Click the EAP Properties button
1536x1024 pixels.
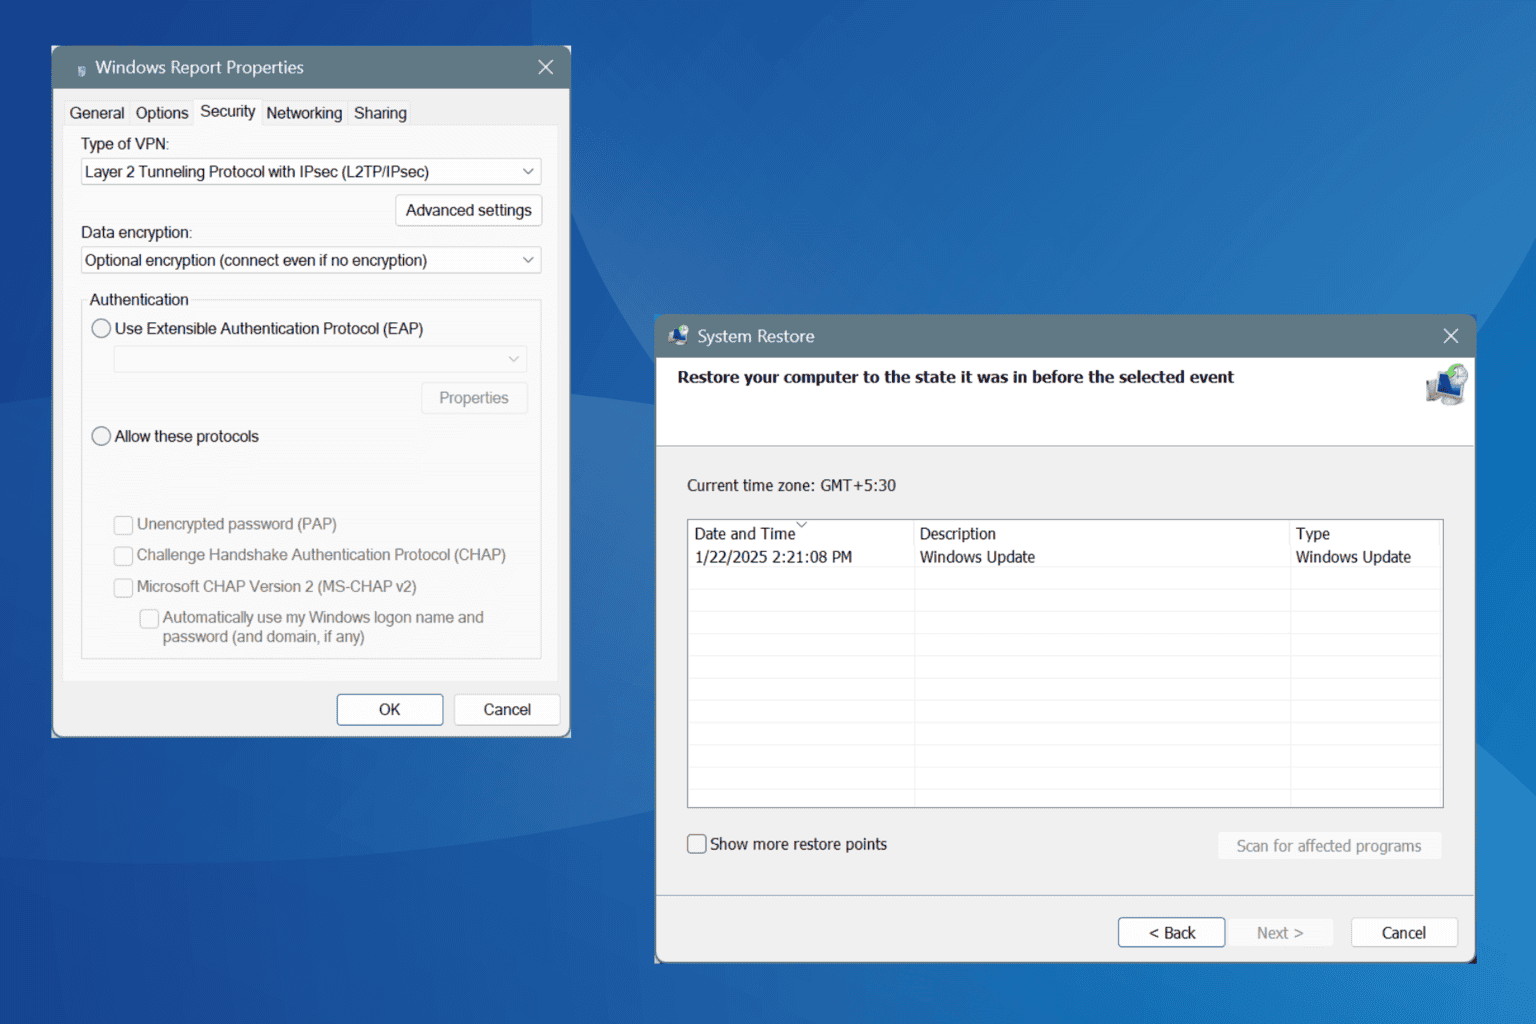474,398
